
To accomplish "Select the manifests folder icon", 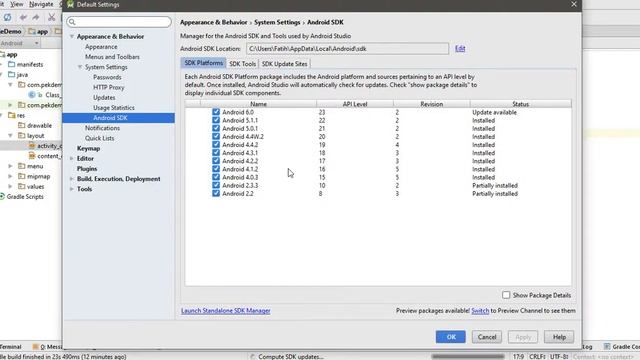I will (12, 64).
